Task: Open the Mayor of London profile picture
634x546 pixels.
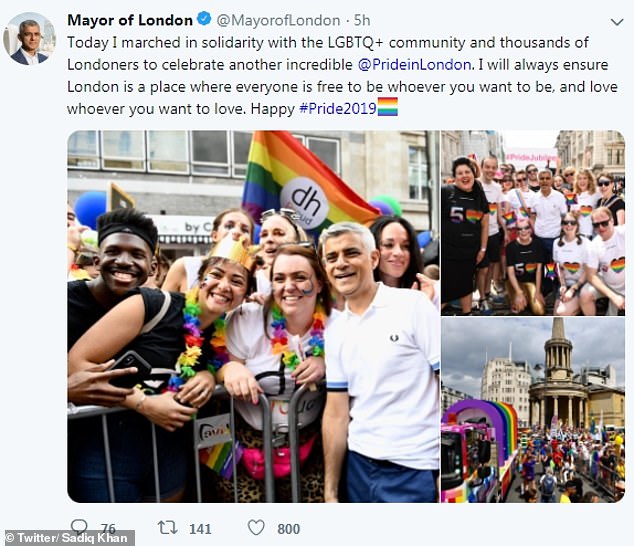Action: click(29, 38)
